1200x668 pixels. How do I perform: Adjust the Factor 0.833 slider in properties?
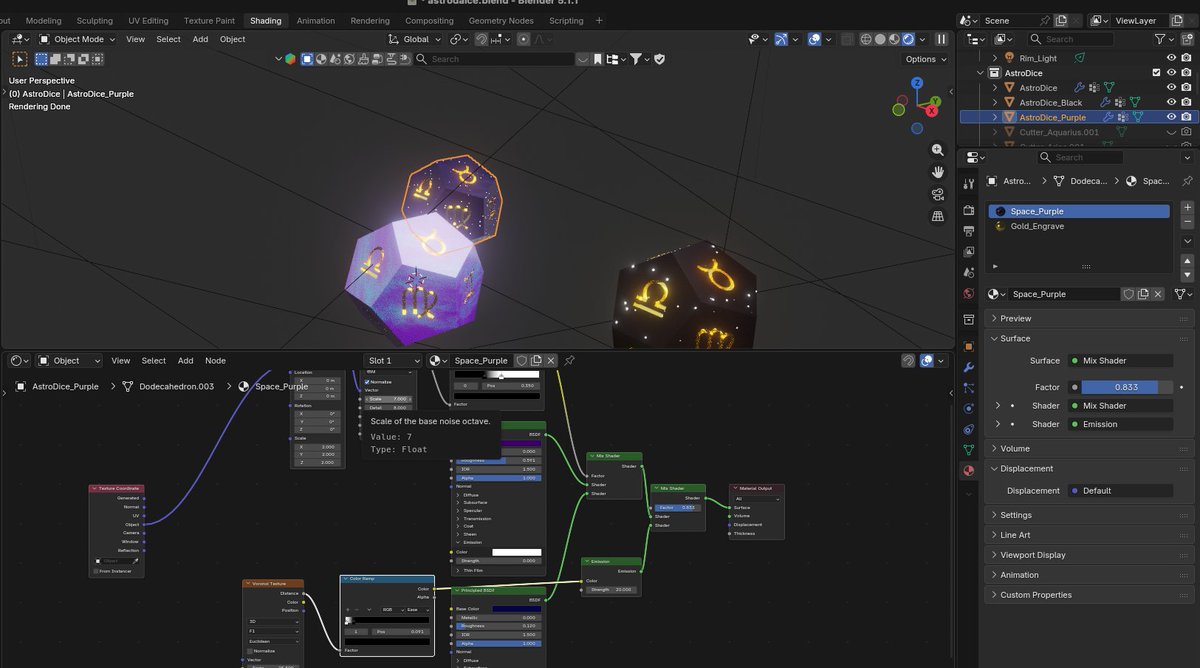[1126, 387]
